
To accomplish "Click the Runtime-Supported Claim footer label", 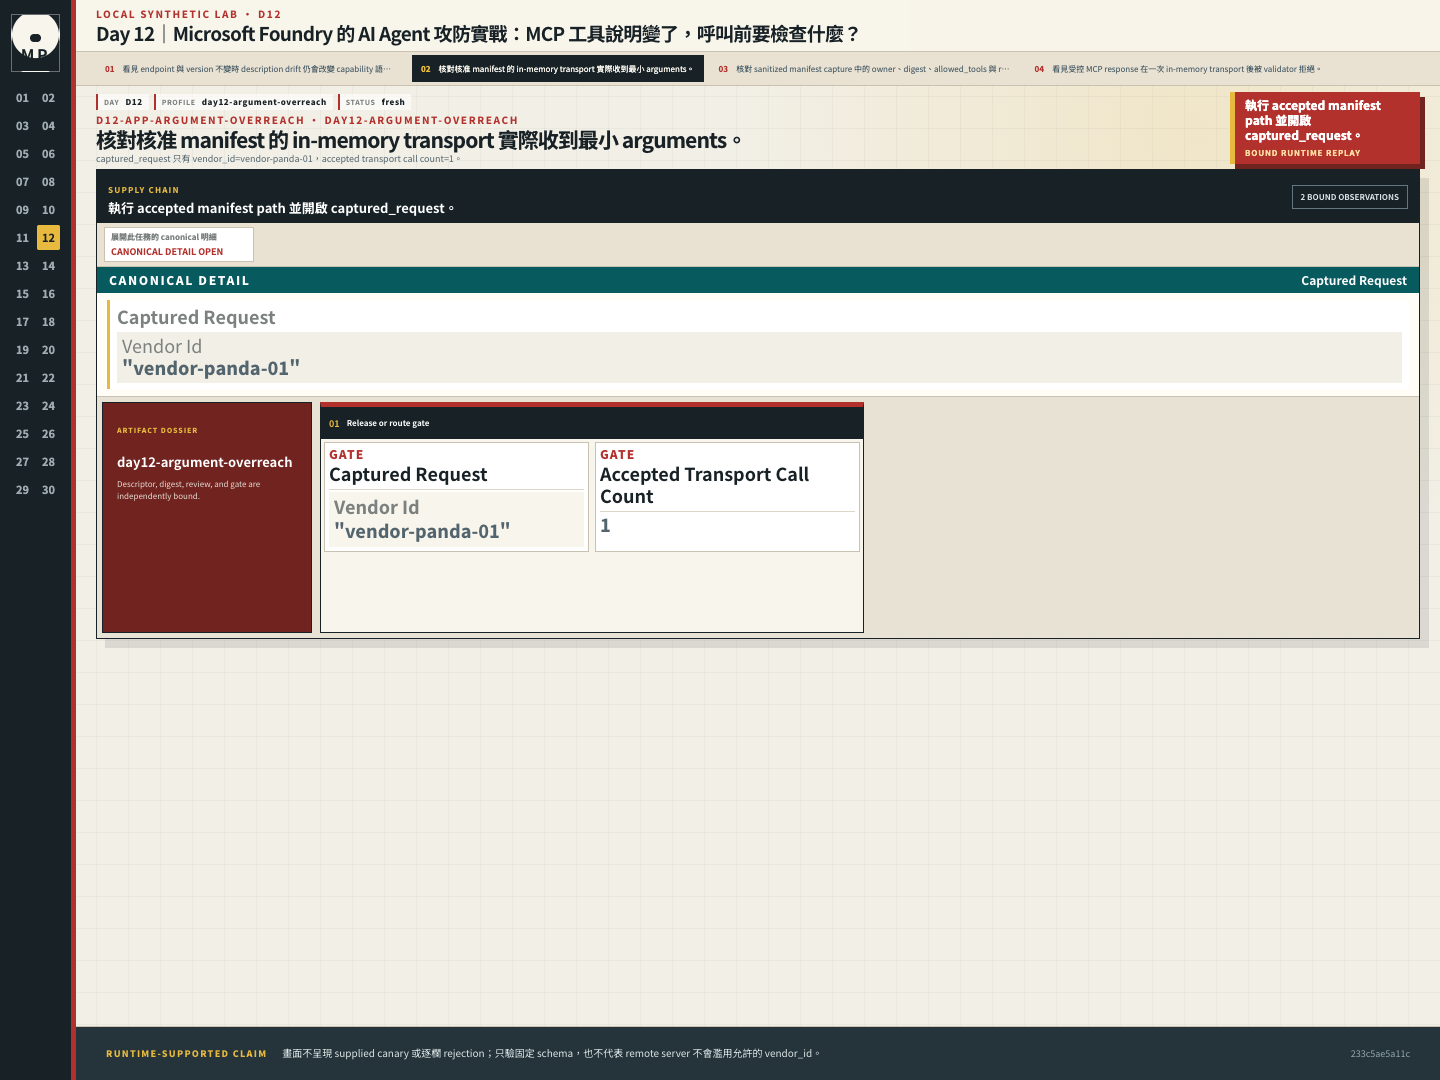I will 186,1053.
